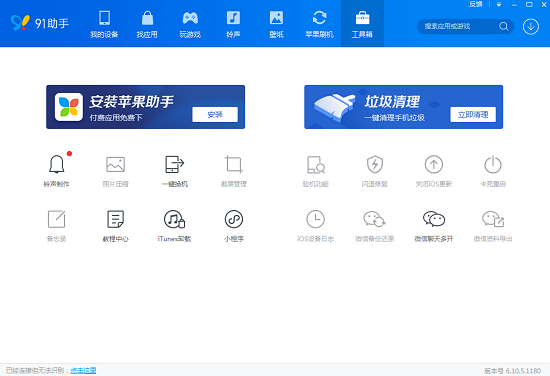
Task: Open the 闪退修复 crash repair shield icon
Action: pos(375,164)
